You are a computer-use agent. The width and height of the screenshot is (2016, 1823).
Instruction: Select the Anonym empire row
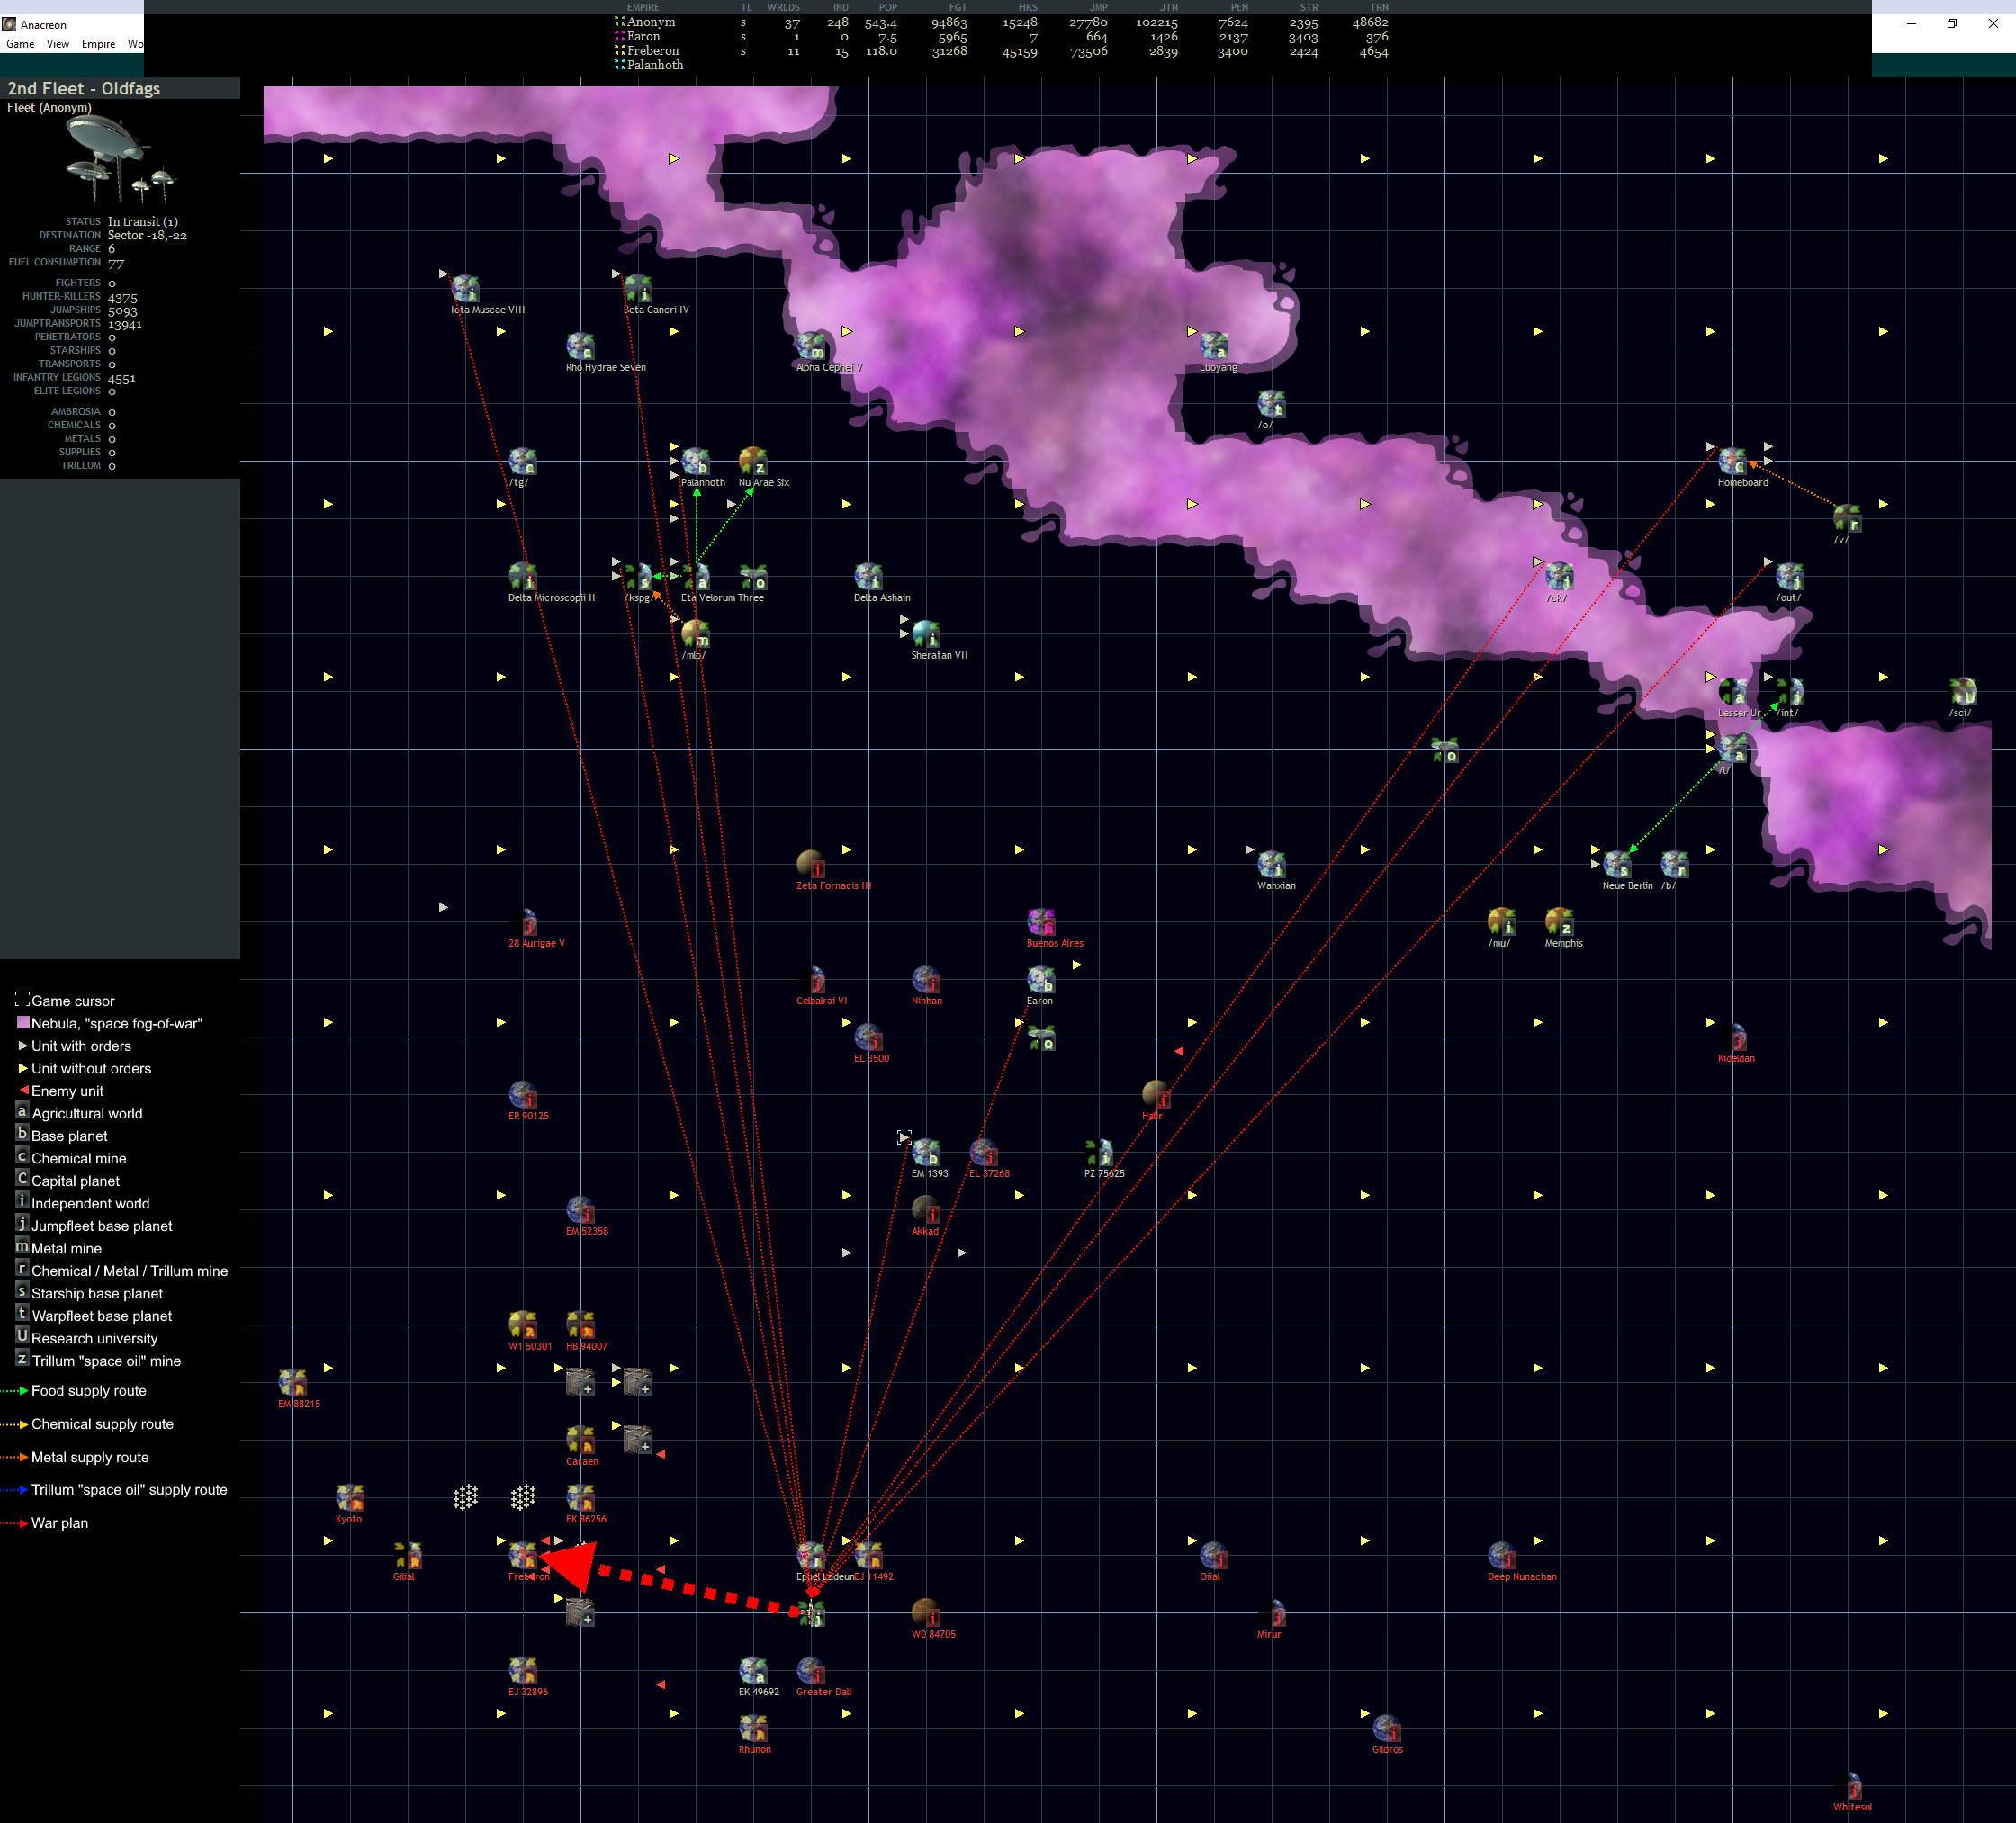point(1001,22)
